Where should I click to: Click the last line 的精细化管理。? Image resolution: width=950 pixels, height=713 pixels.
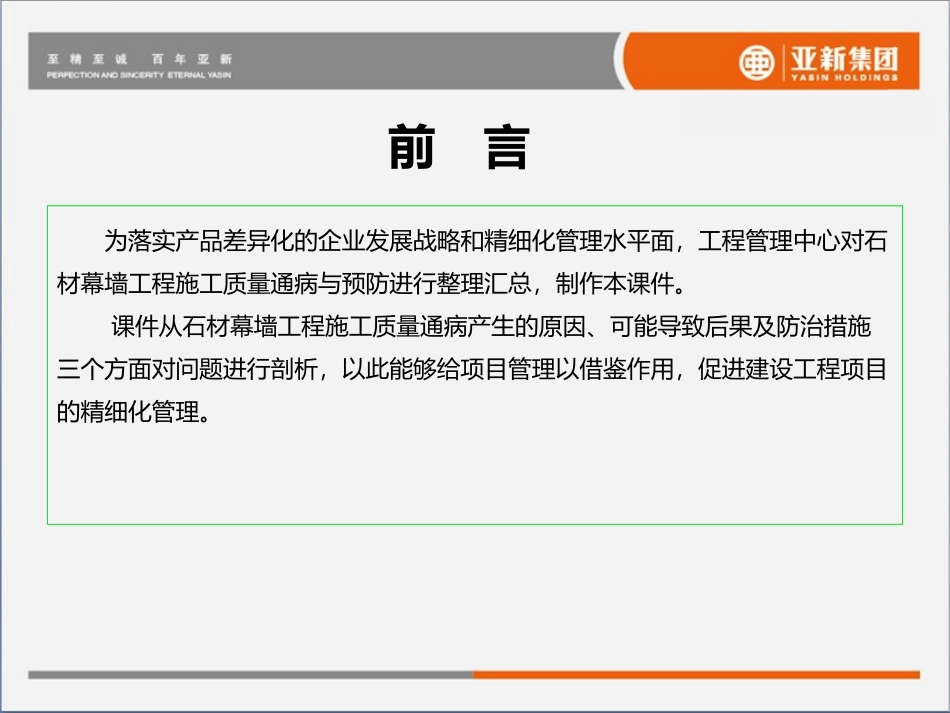click(134, 412)
